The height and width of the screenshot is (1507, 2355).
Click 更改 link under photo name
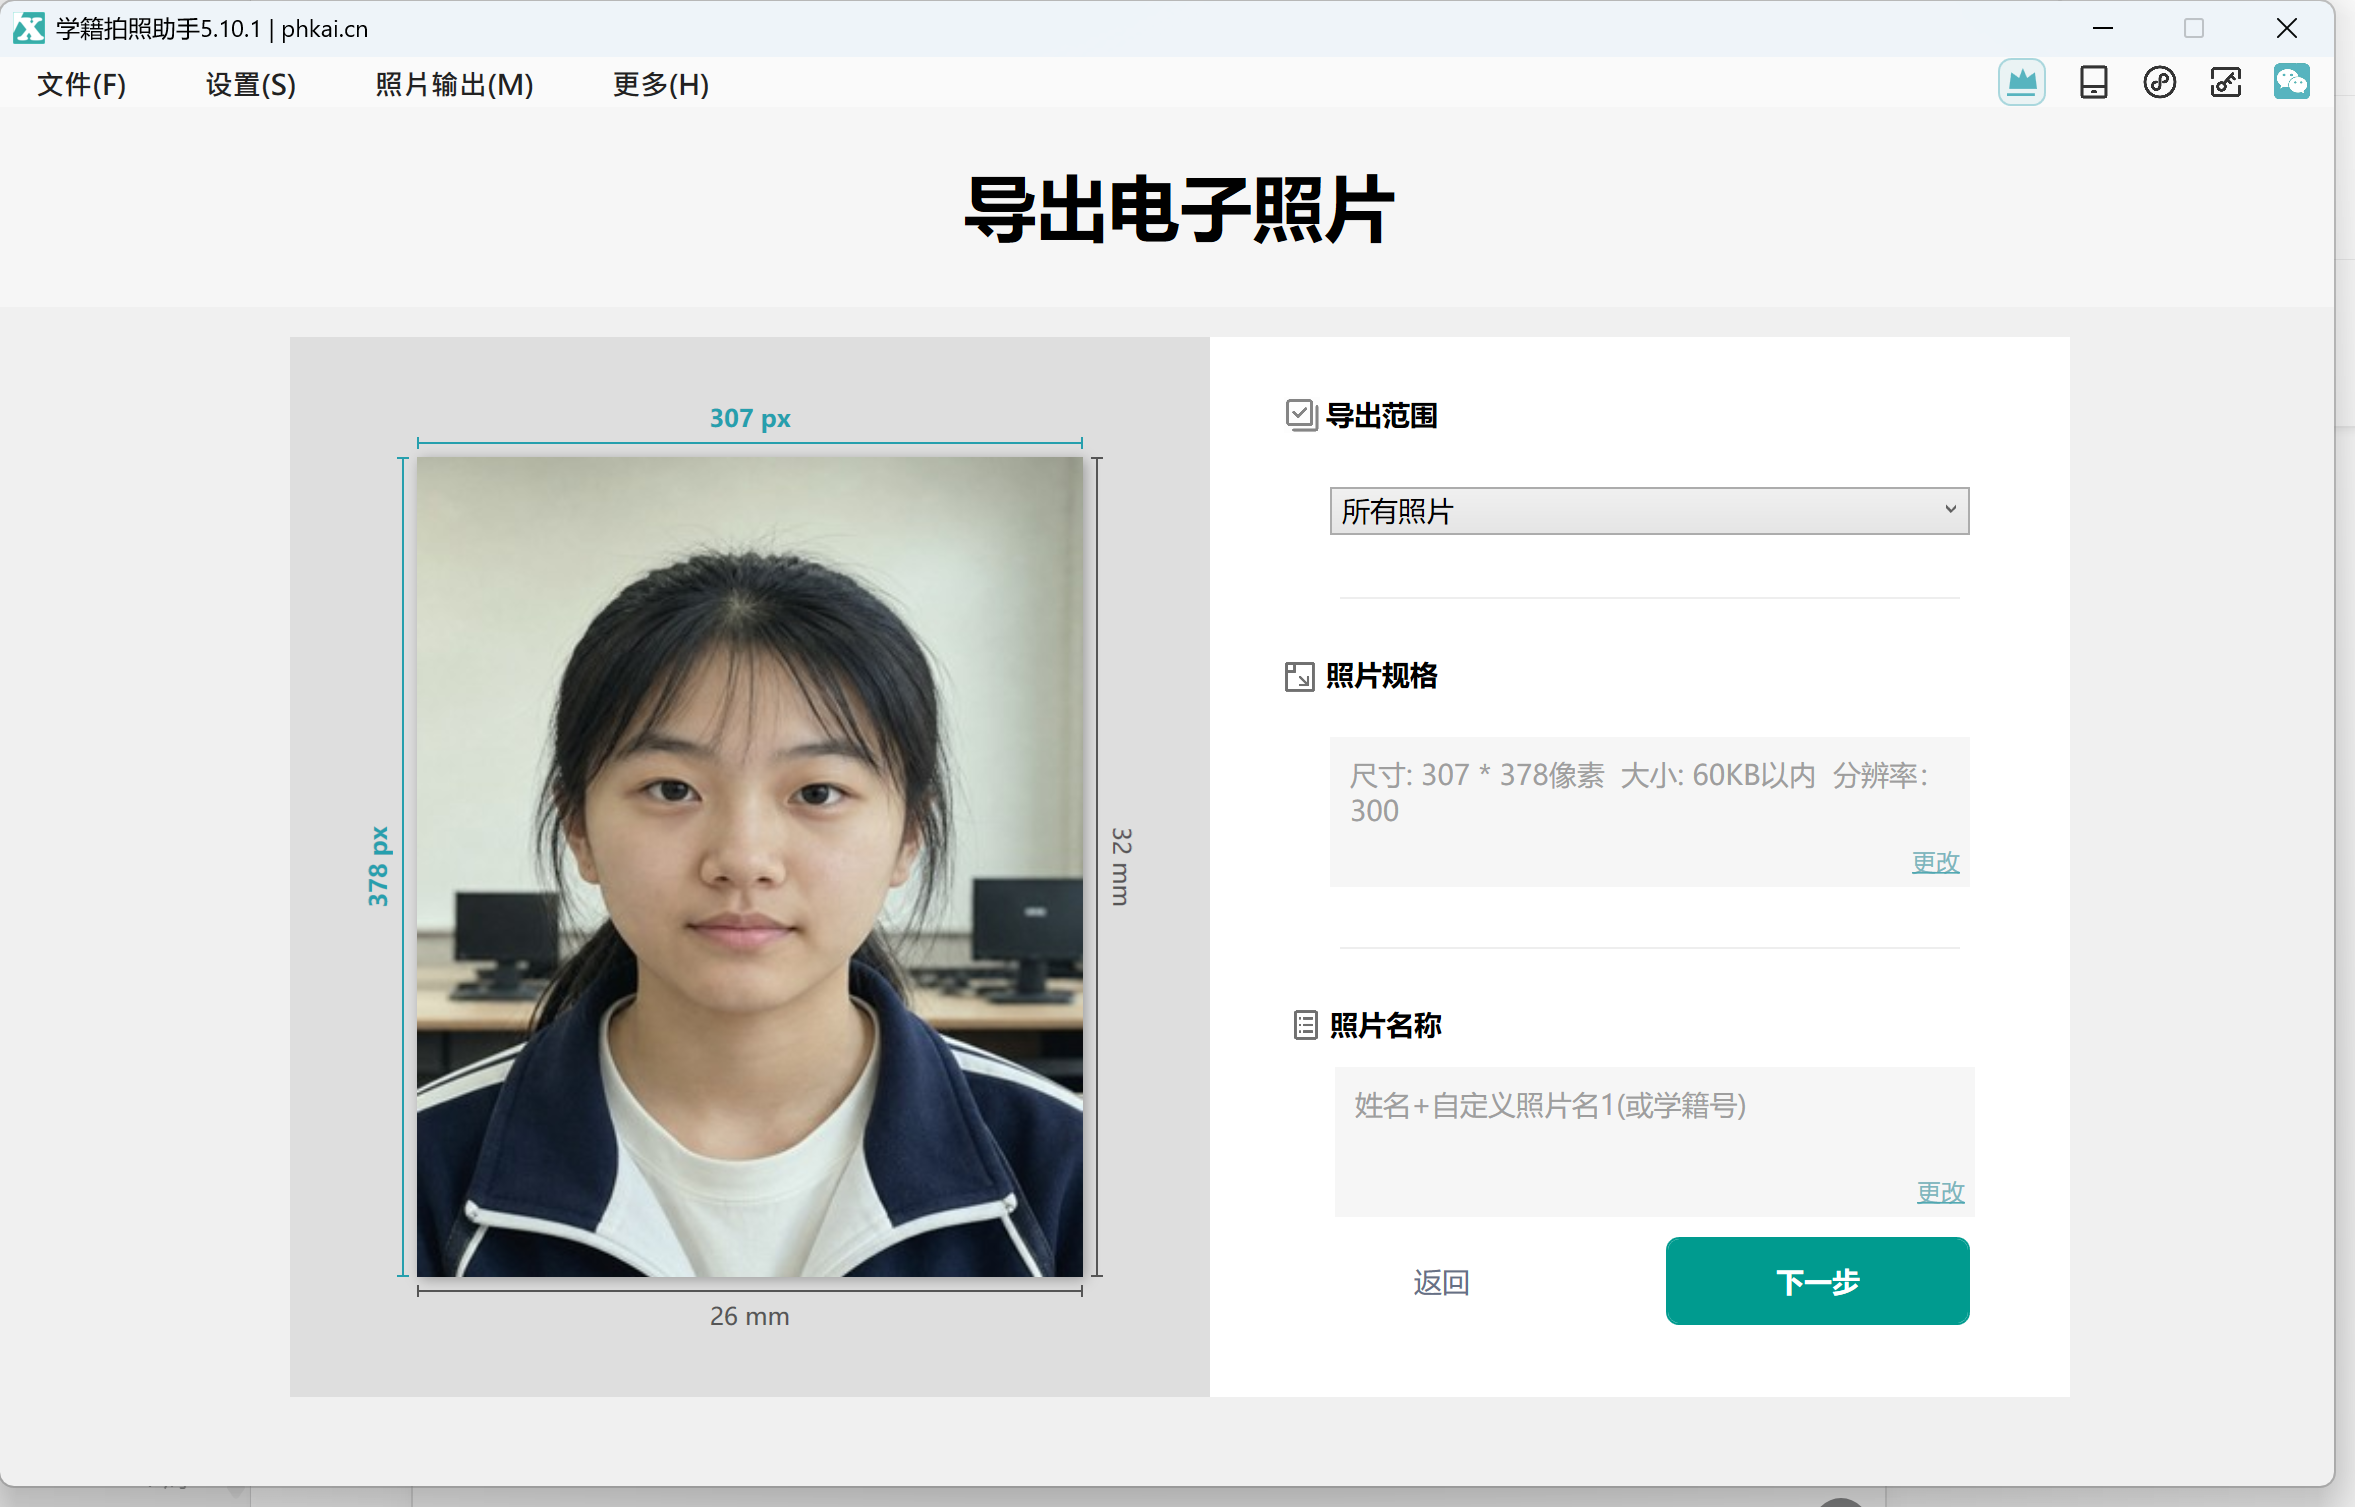coord(1940,1192)
